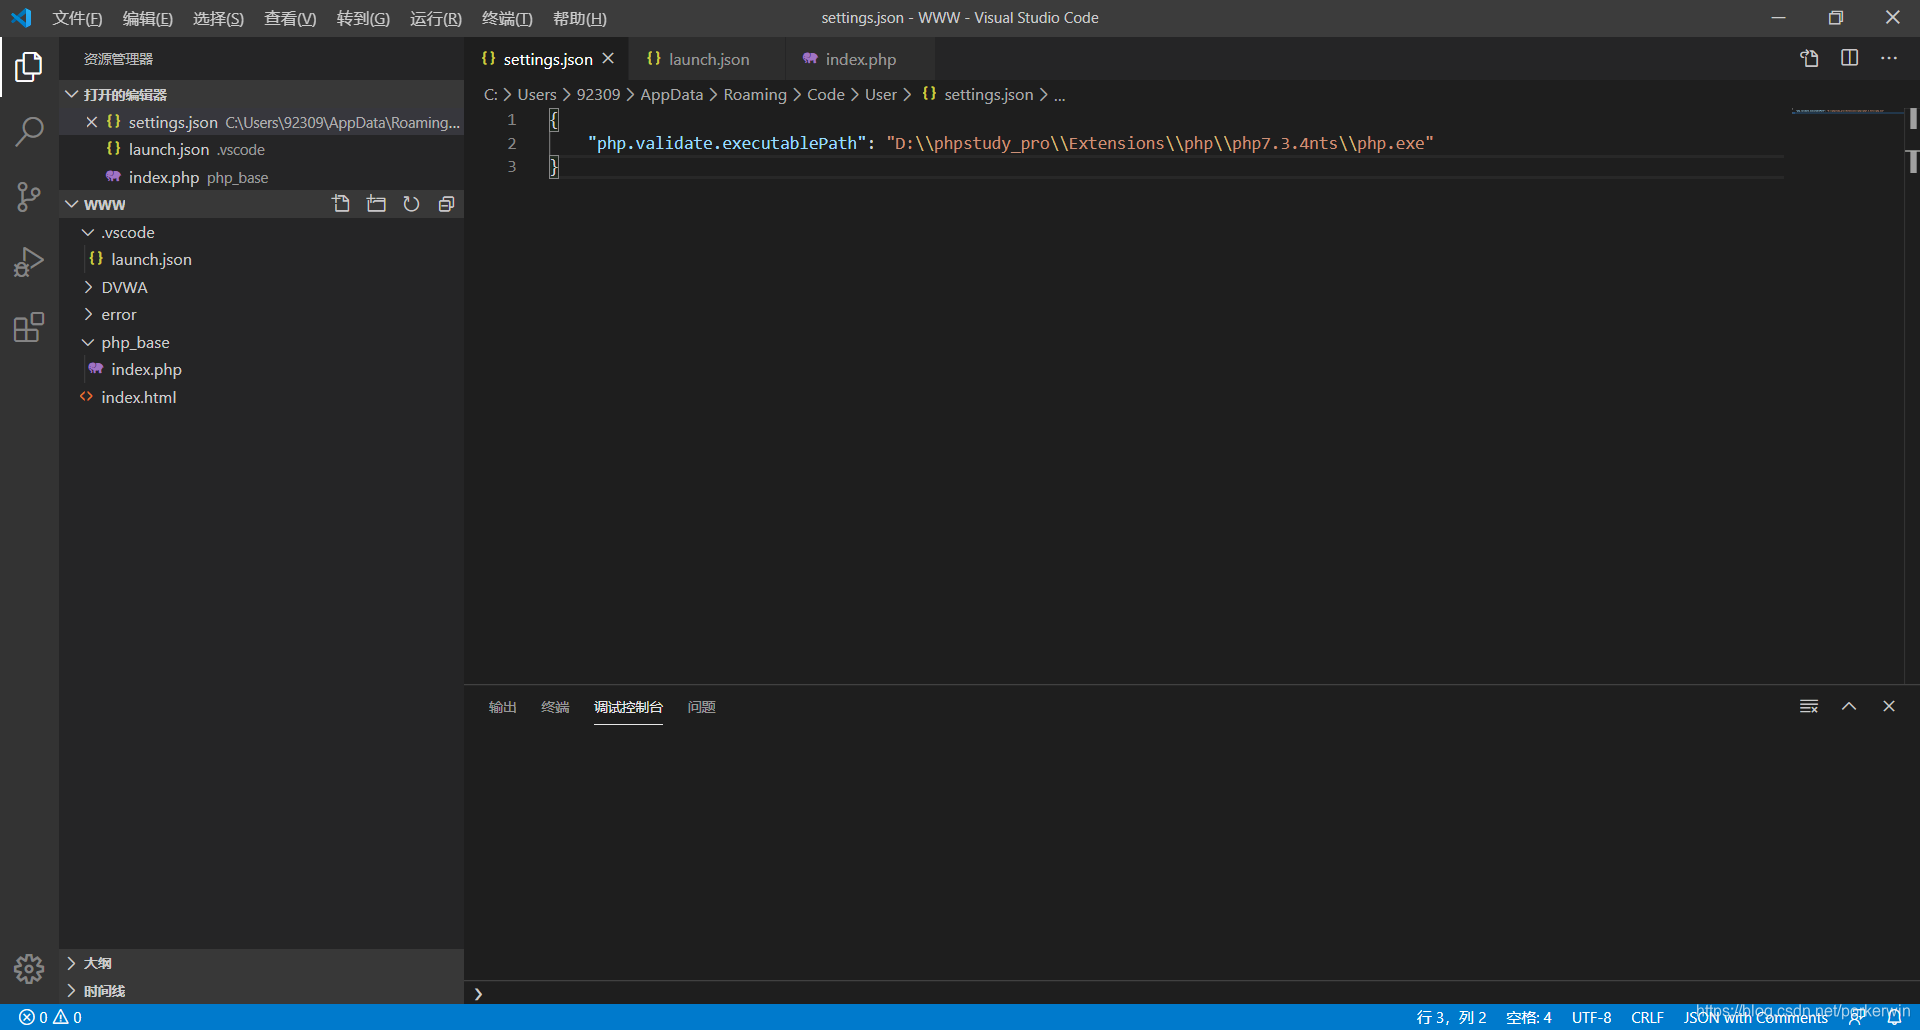Screen dimensions: 1920x1030
Task: Split the editor to the right
Action: point(1850,59)
